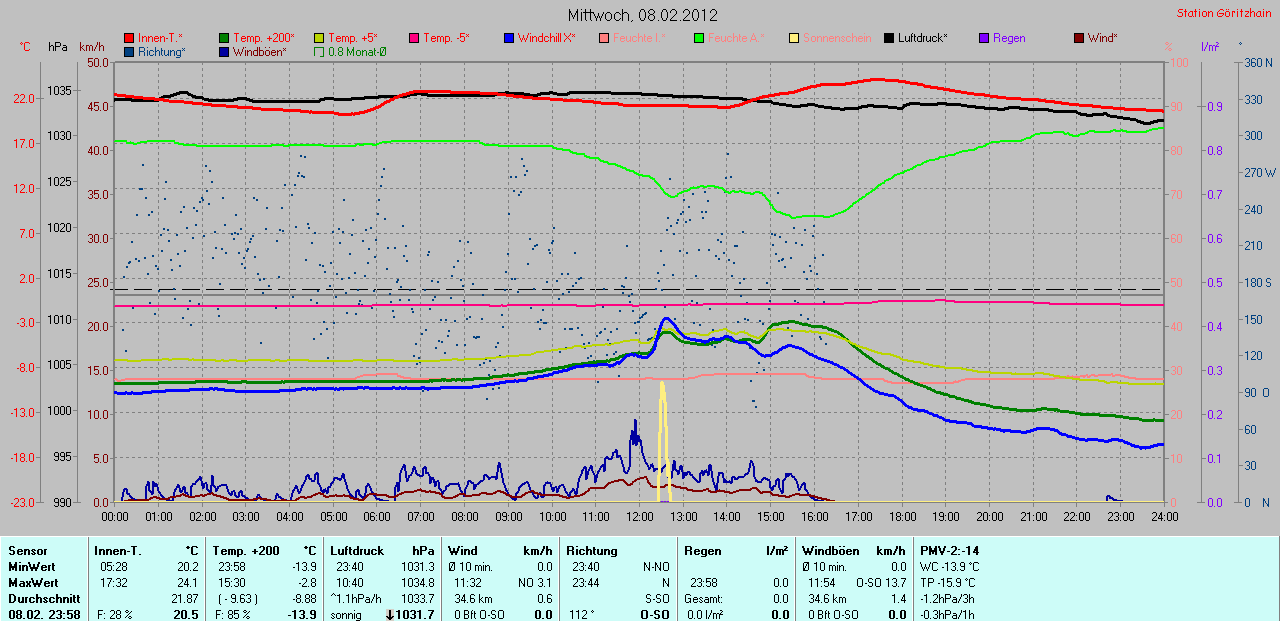This screenshot has width=1284, height=621.
Task: Click the Windböen column header in table
Action: click(830, 550)
